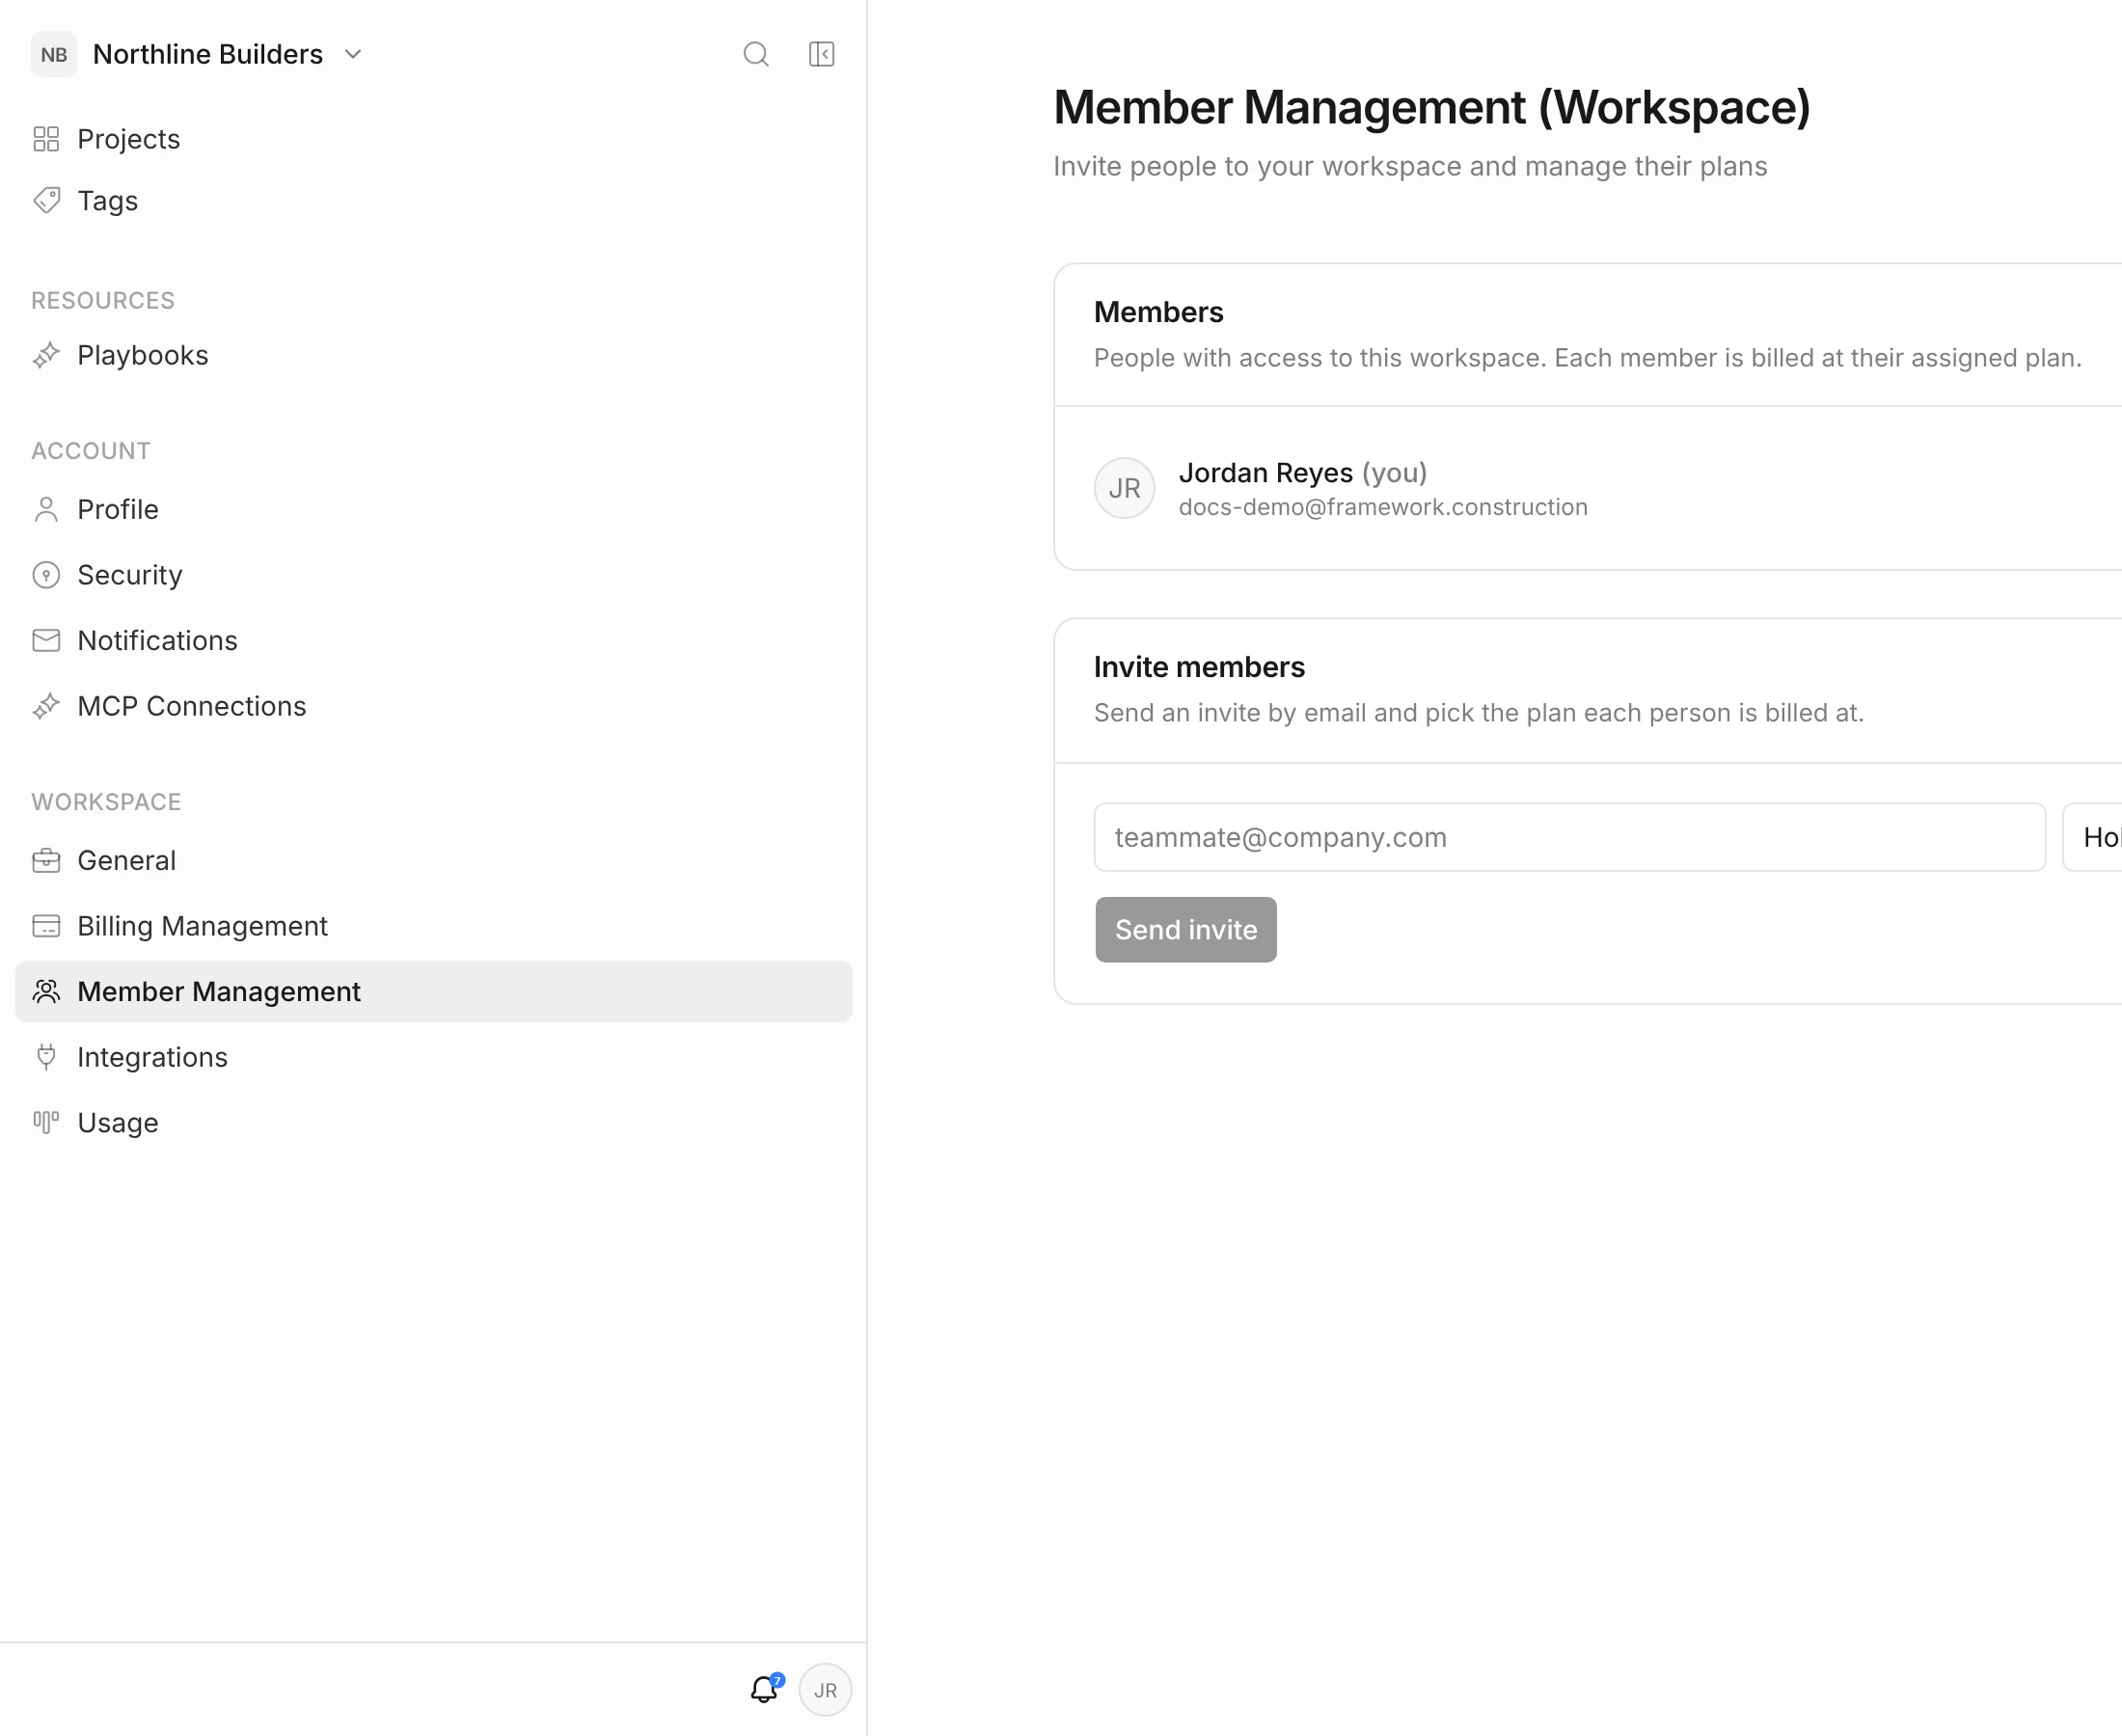This screenshot has height=1736, width=2122.
Task: Click the Security keyhole icon
Action: click(46, 575)
